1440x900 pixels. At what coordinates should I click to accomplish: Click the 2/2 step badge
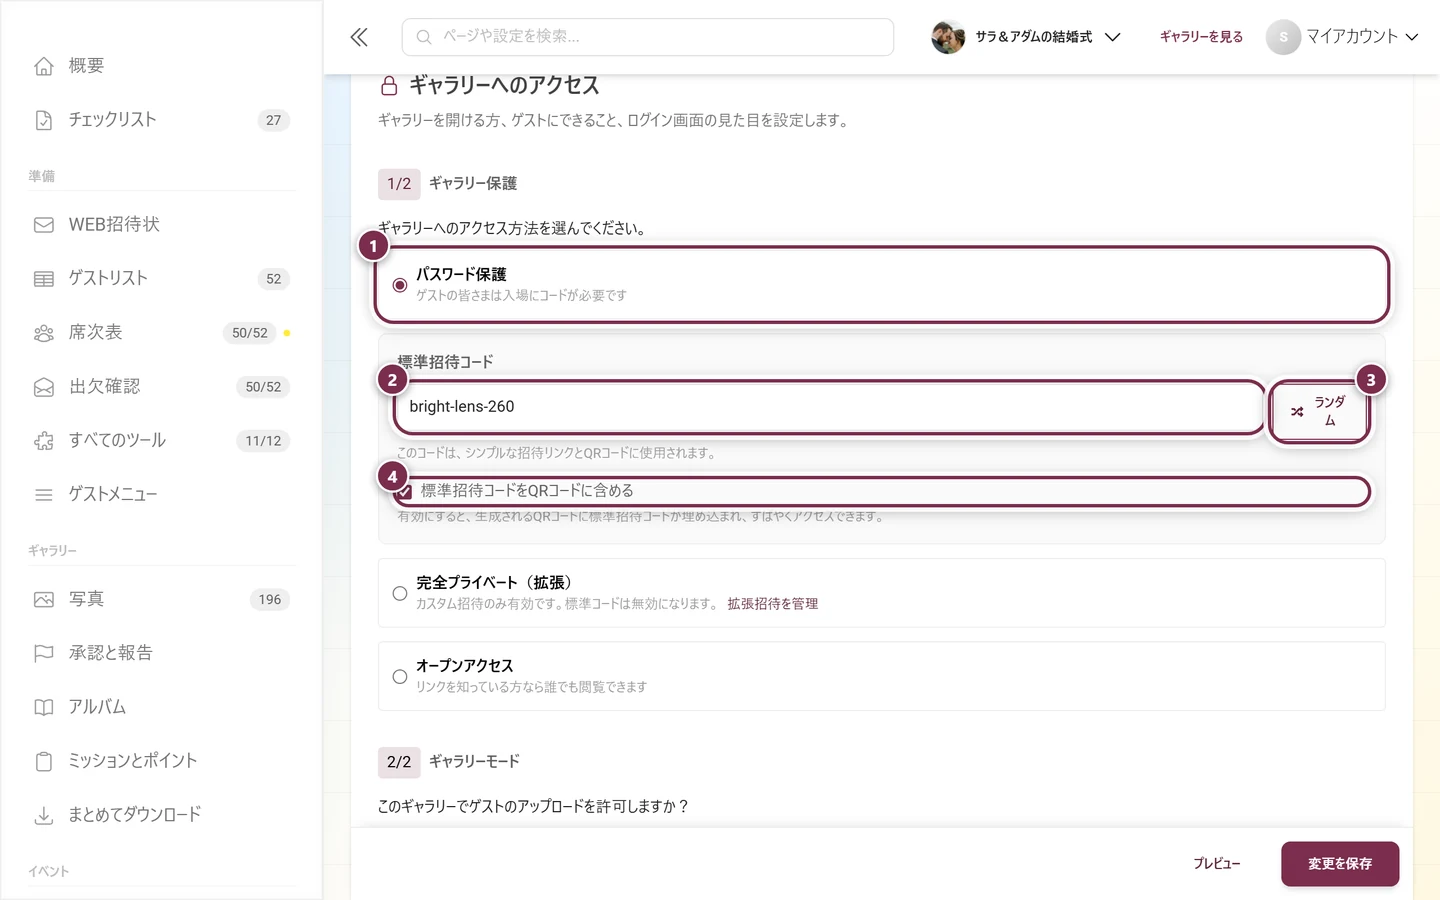click(x=399, y=762)
